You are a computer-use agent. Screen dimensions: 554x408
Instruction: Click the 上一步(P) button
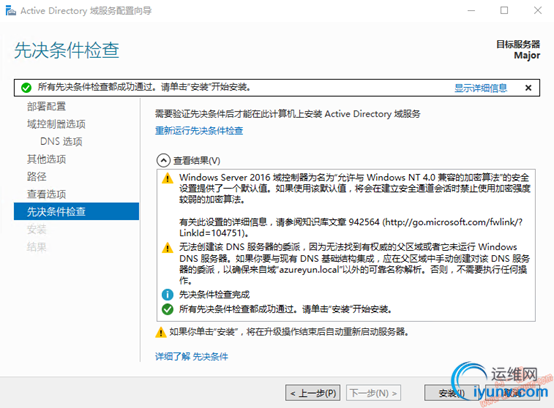(313, 393)
